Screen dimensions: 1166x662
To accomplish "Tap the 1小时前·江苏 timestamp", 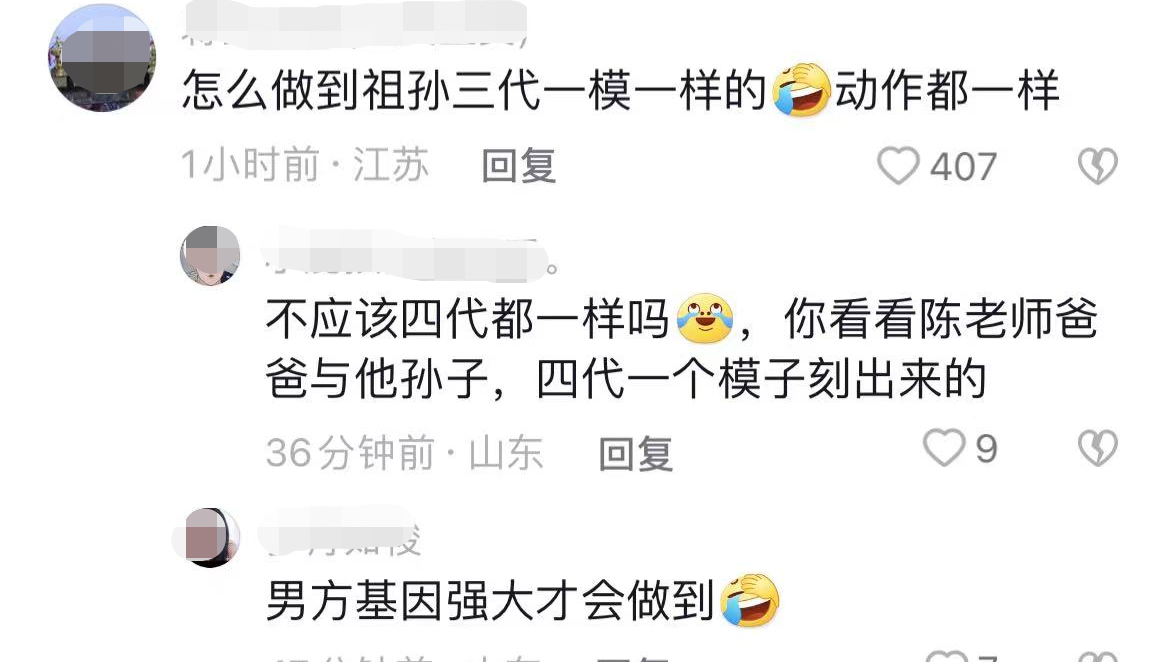I will [306, 164].
